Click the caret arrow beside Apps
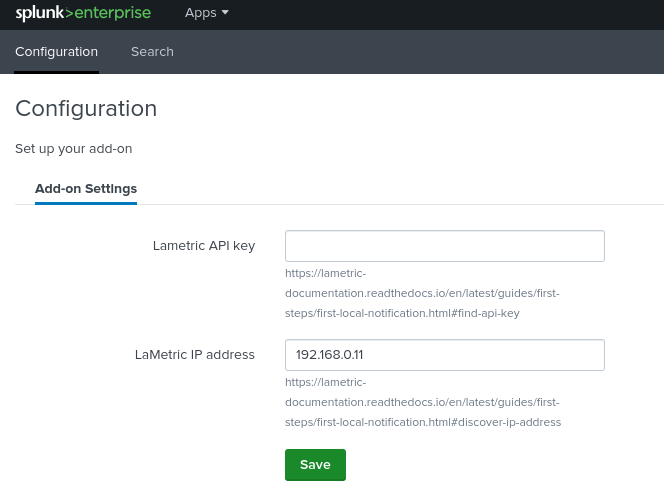Screen dimensions: 664x497 (x=225, y=13)
